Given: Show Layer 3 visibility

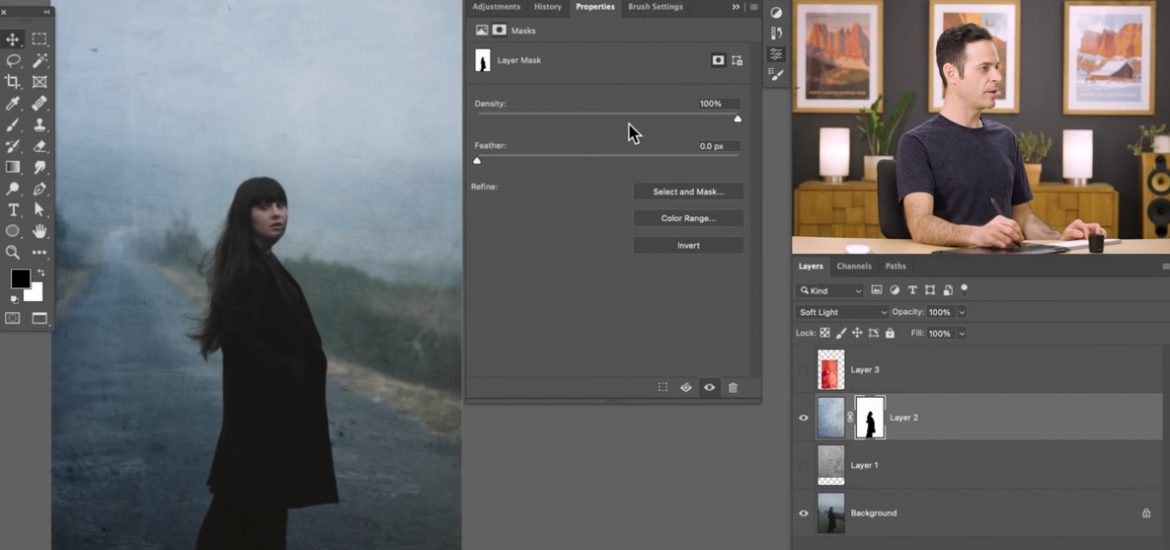Looking at the screenshot, I should [804, 369].
